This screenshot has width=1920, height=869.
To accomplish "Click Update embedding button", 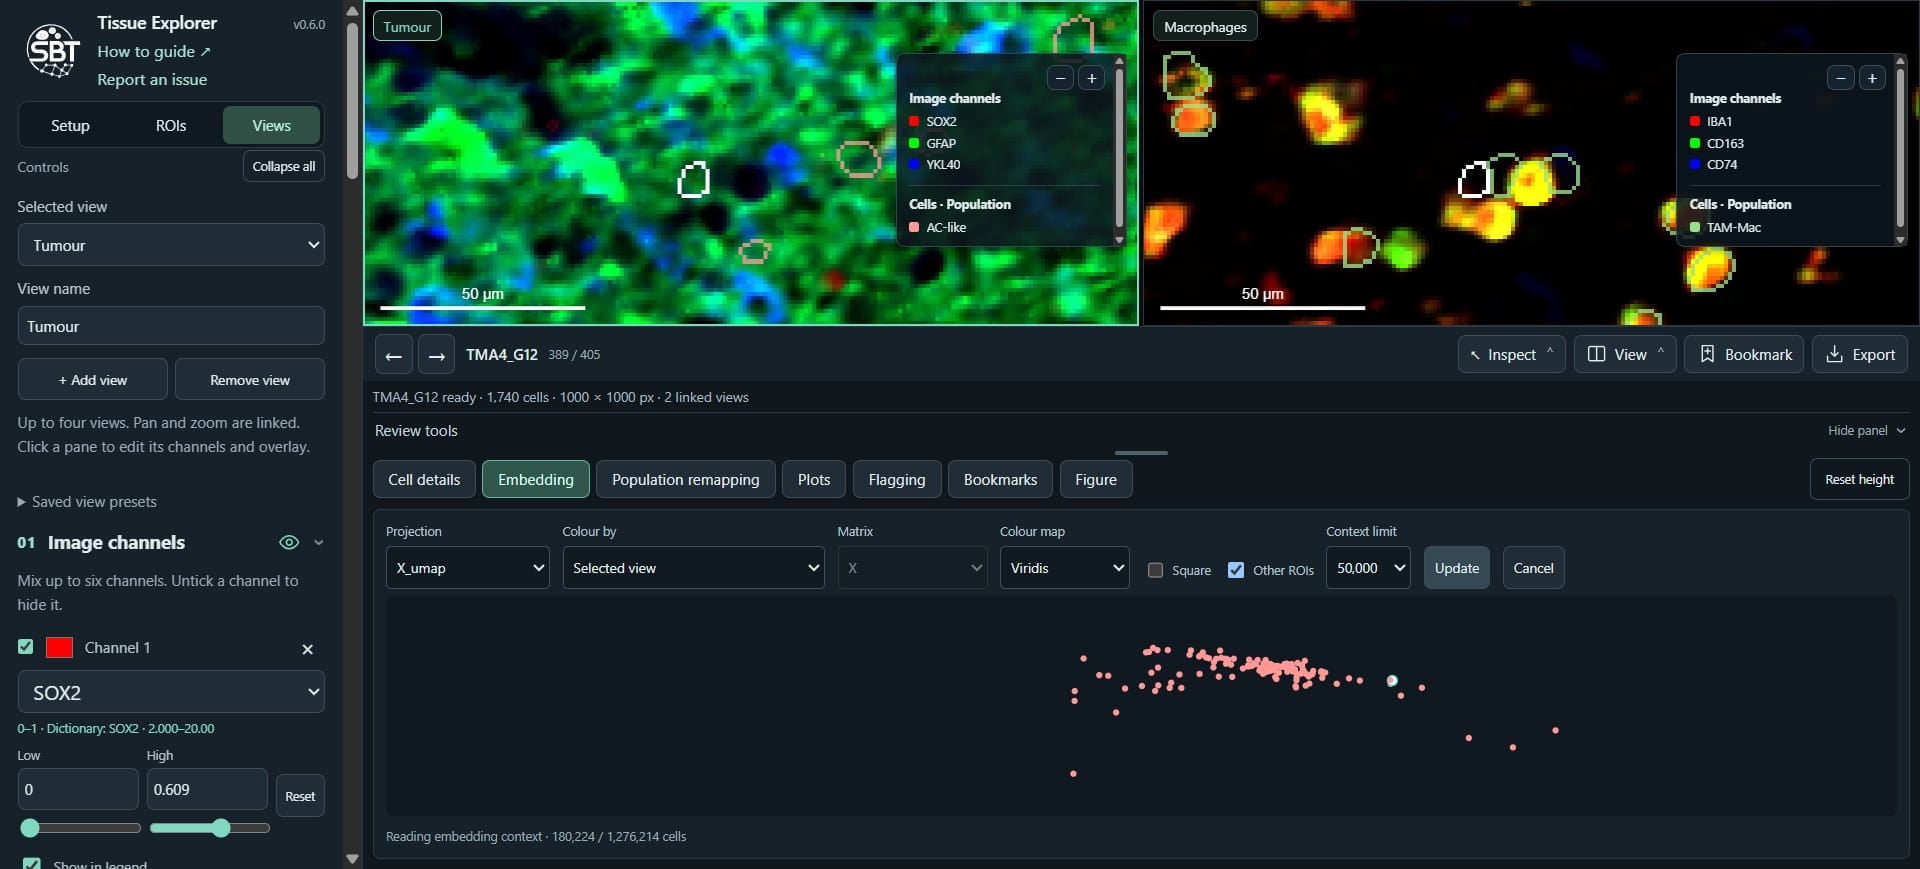I will click(1456, 568).
